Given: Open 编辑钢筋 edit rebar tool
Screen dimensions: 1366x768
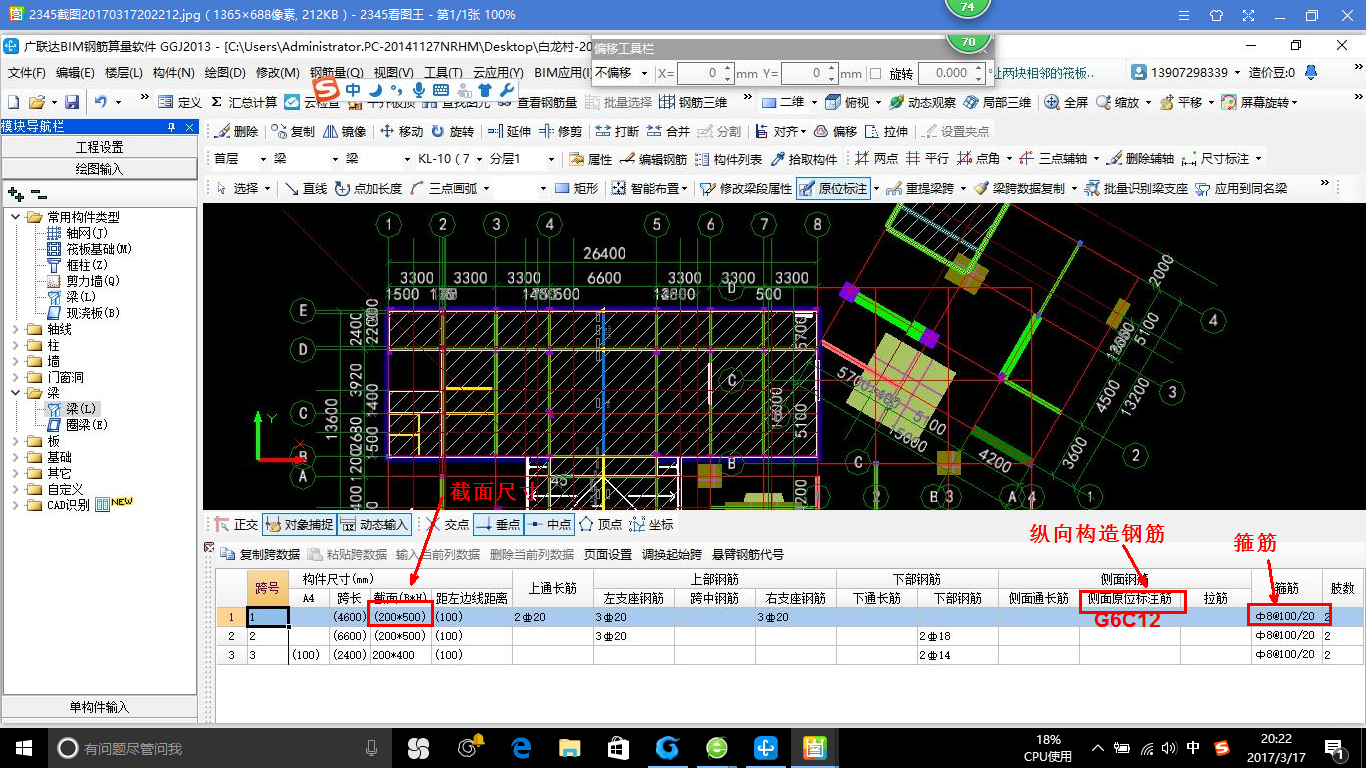Looking at the screenshot, I should (x=653, y=159).
